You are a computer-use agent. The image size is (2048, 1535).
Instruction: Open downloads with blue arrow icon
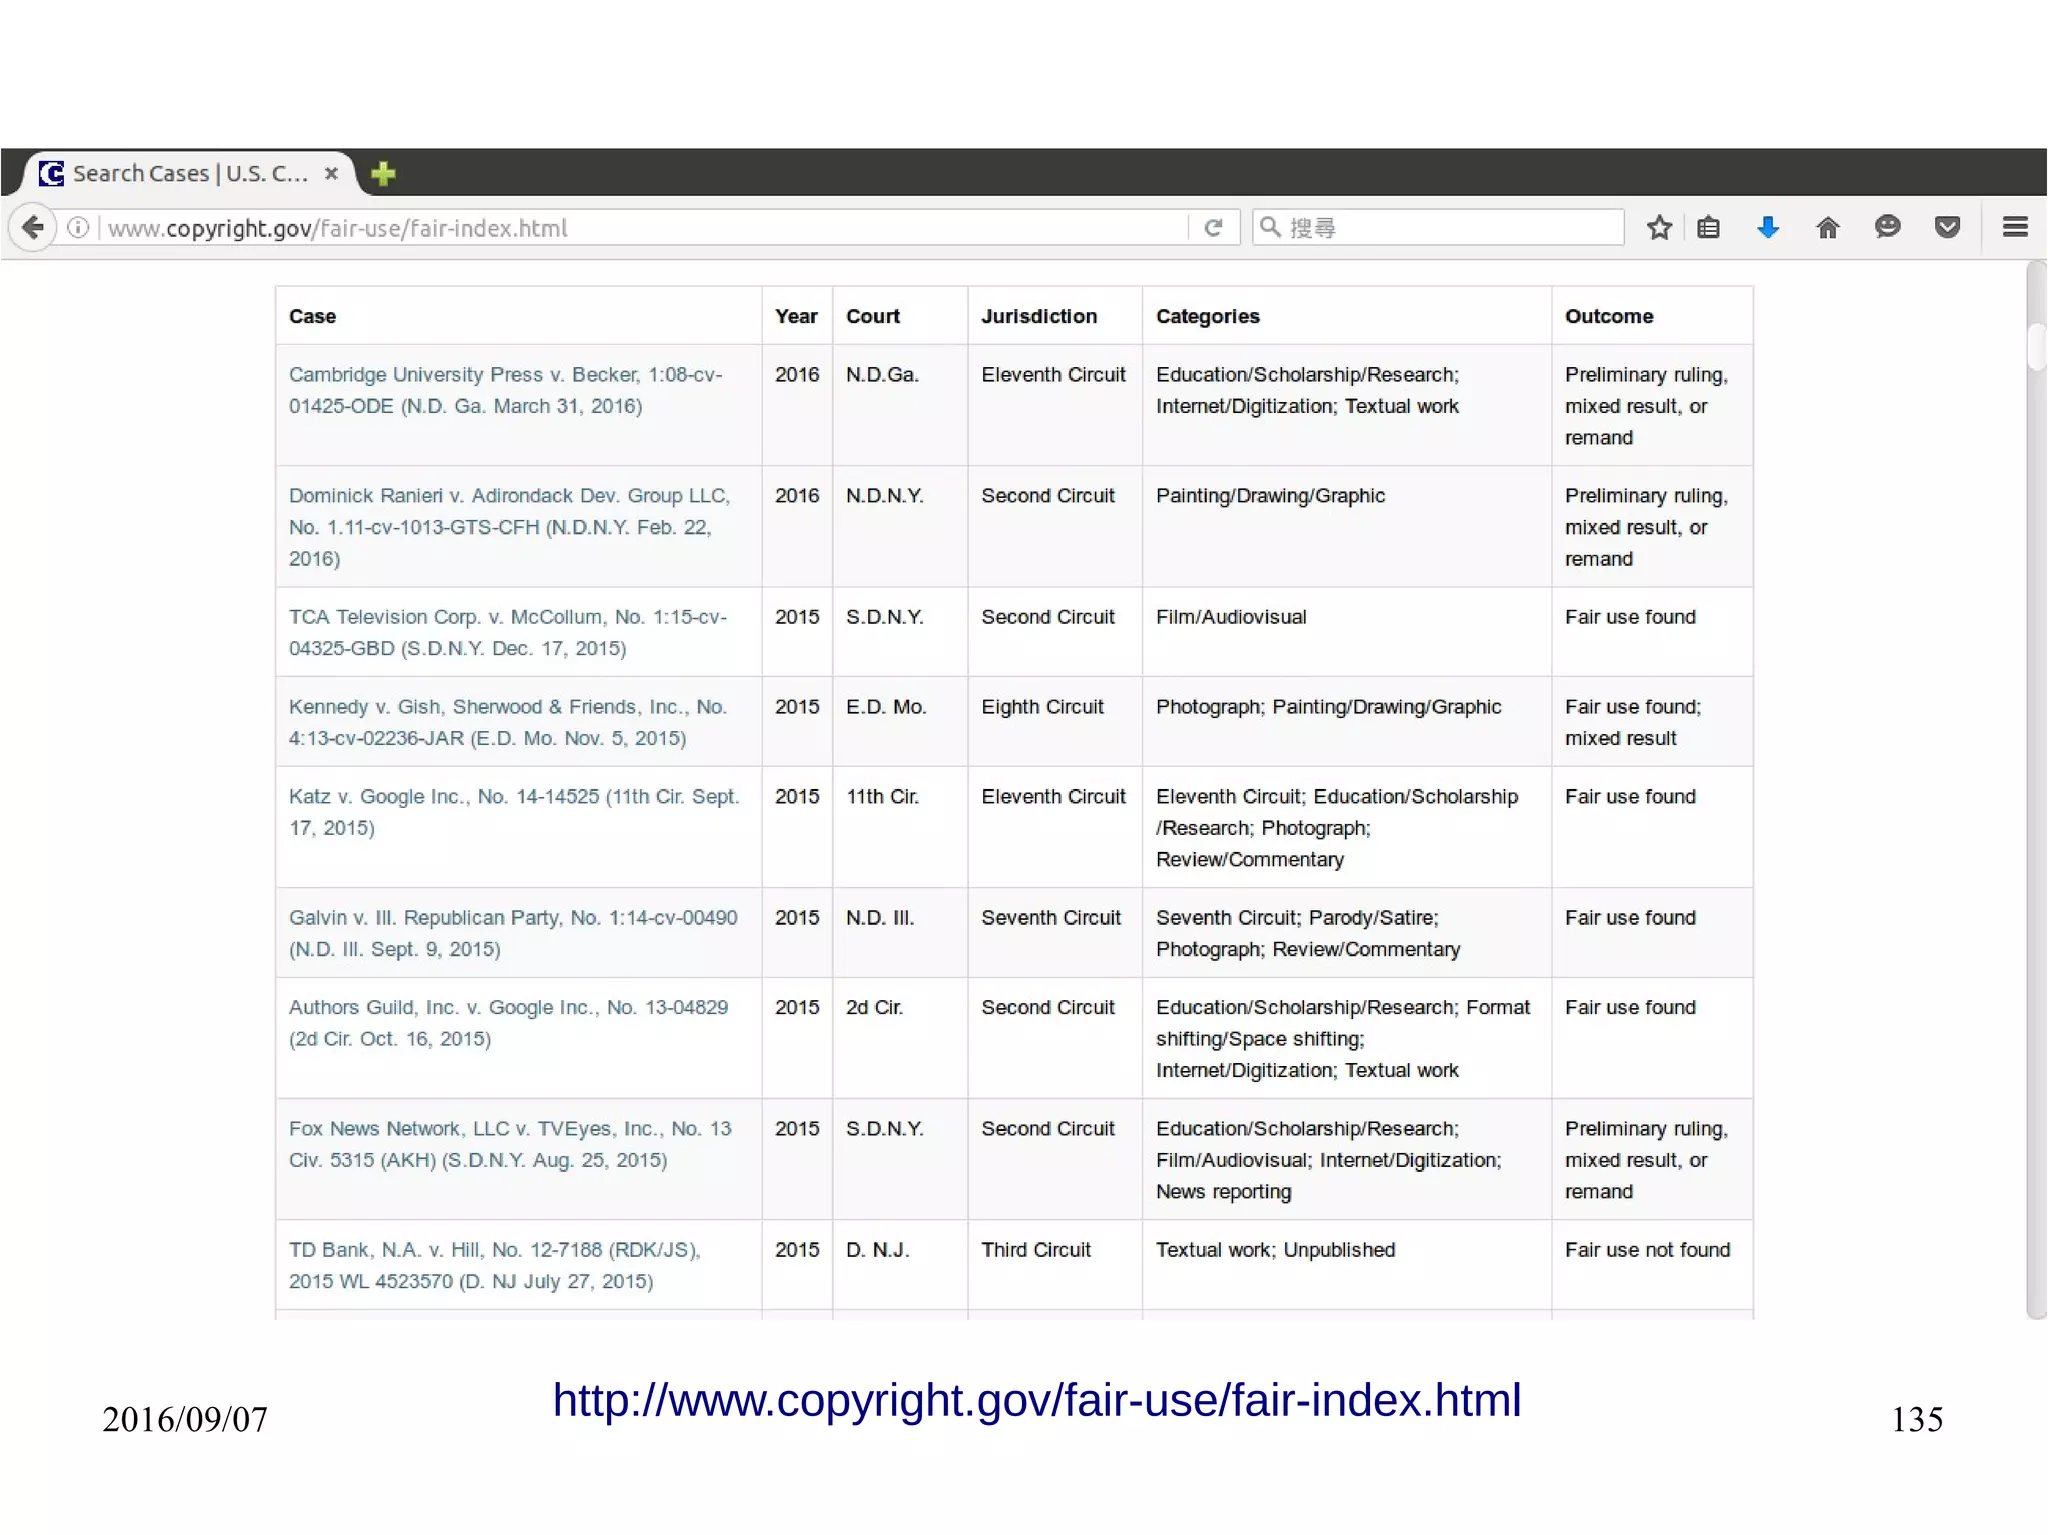coord(1768,228)
